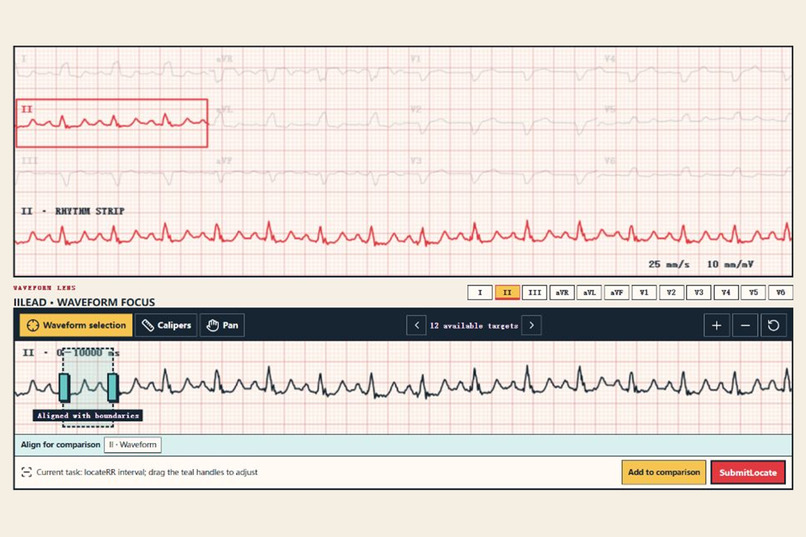
Task: Zoom in with the plus icon
Action: (x=717, y=325)
